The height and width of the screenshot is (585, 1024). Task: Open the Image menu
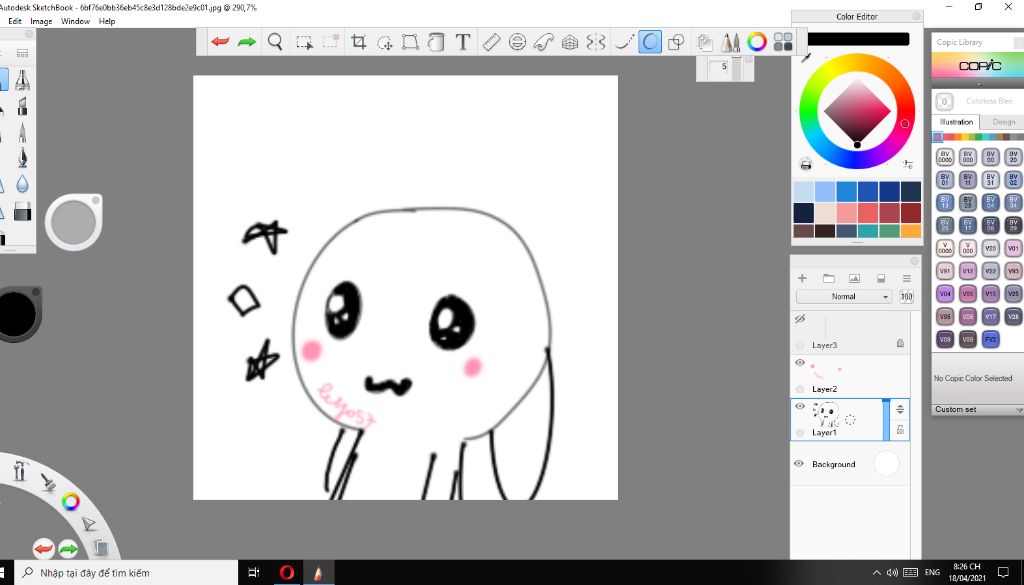pyautogui.click(x=41, y=21)
